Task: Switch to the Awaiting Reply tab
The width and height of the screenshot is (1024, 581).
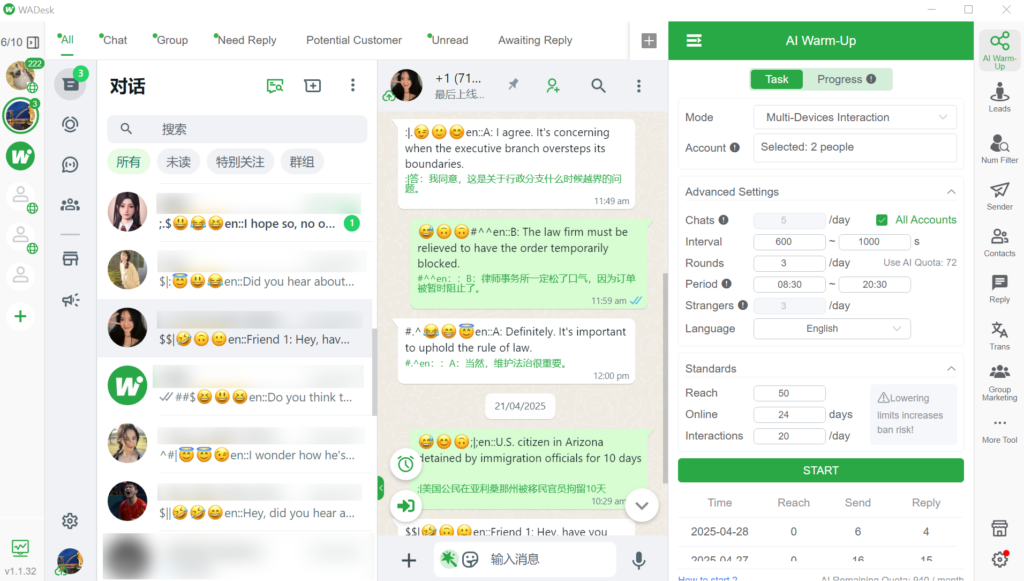Action: [x=535, y=40]
